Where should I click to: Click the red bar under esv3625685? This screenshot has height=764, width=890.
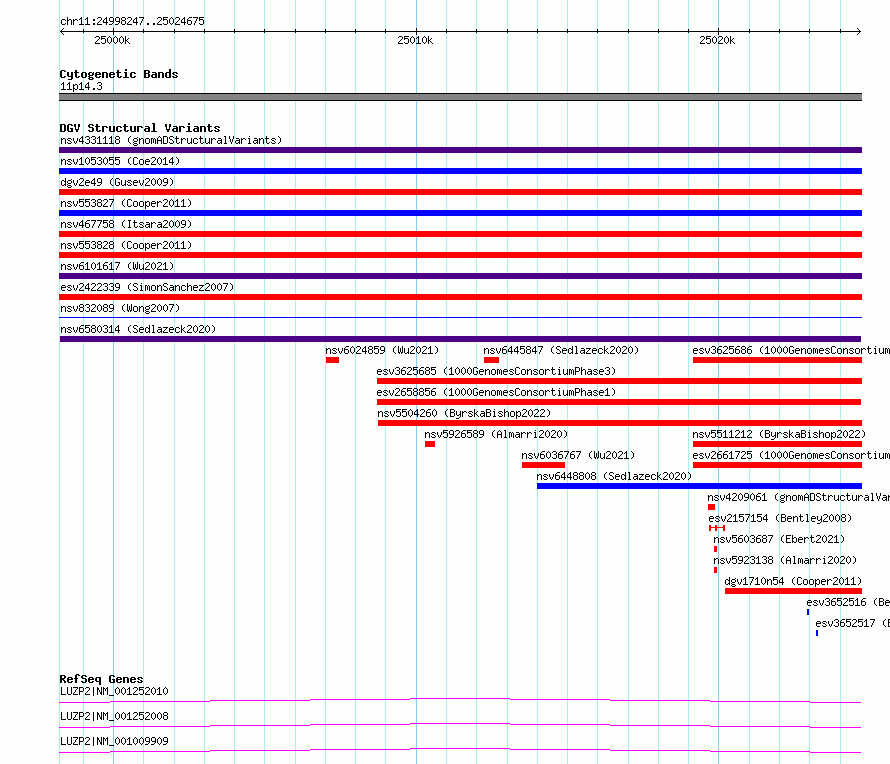[619, 381]
